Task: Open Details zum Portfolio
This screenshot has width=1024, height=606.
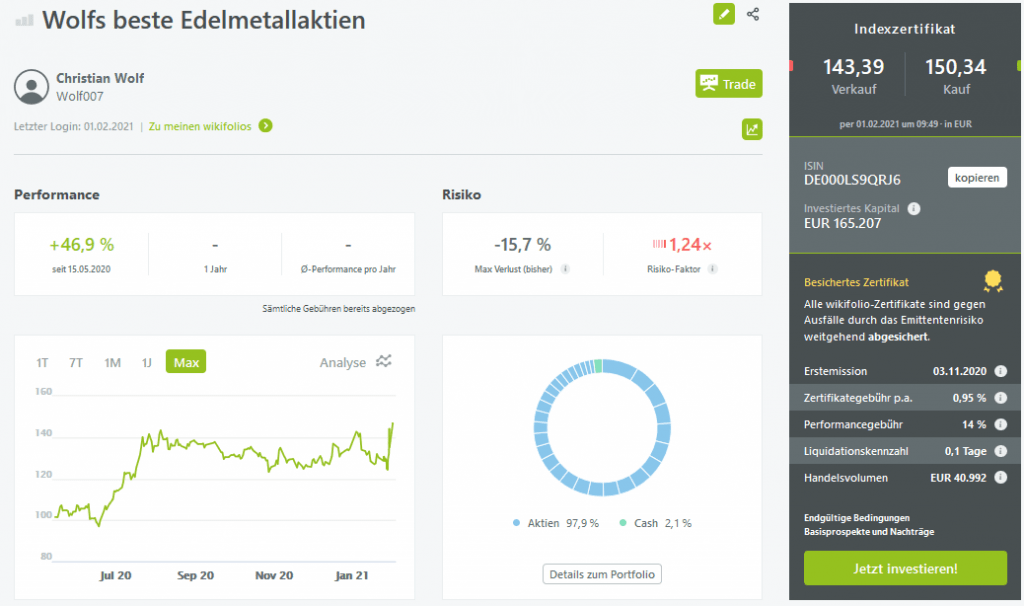Action: (x=602, y=574)
